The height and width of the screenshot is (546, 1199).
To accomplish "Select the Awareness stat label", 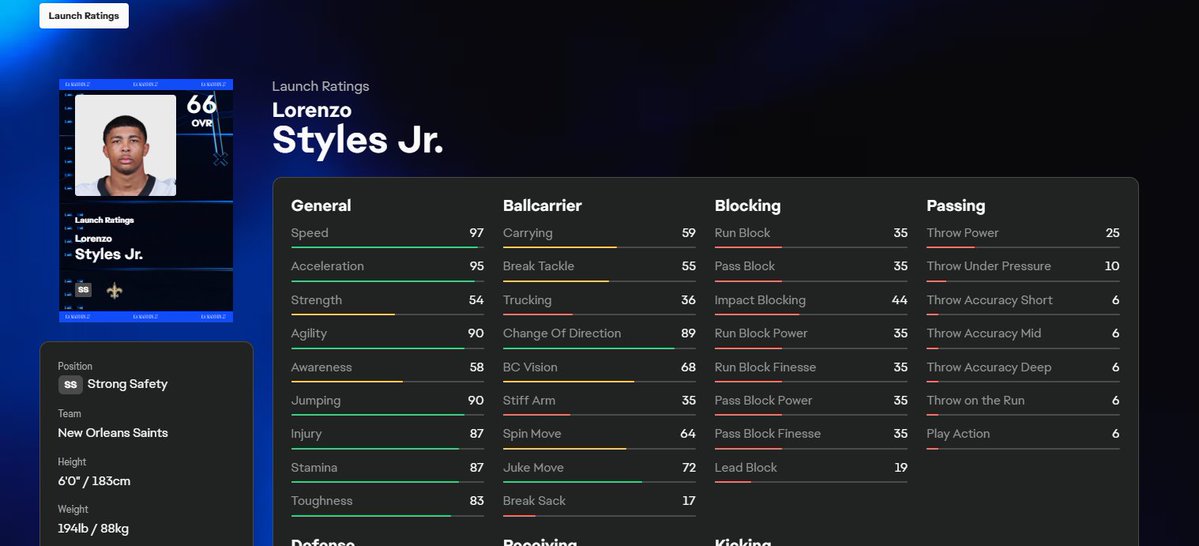I will pyautogui.click(x=321, y=367).
